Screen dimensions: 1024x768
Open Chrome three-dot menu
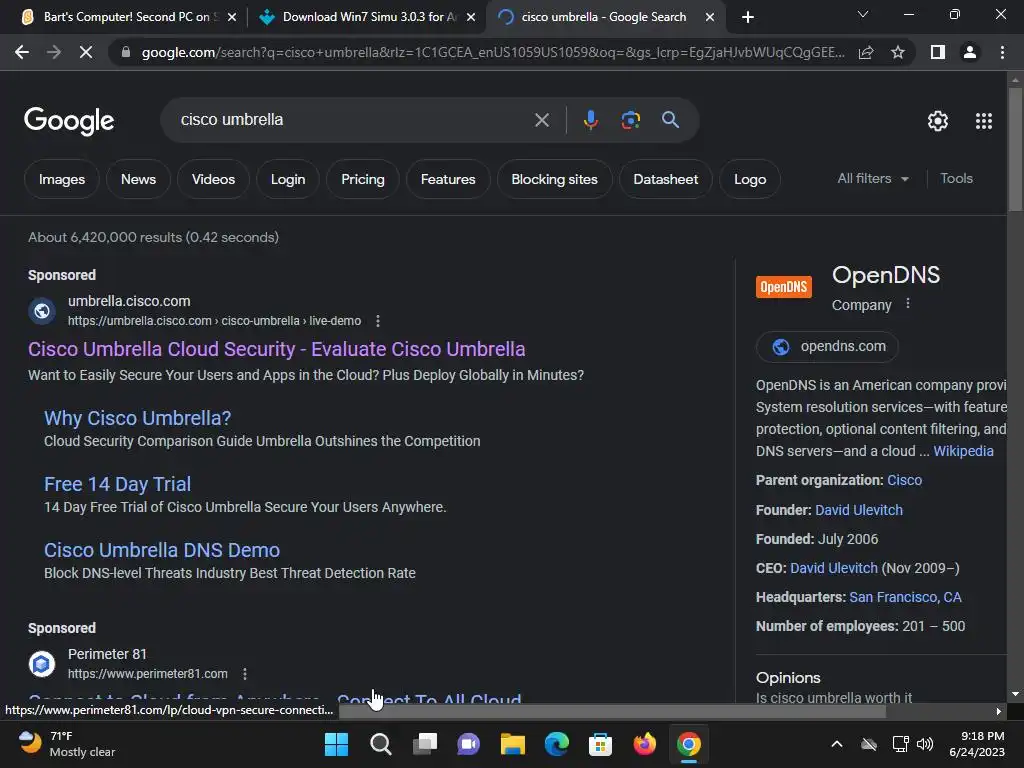click(1002, 52)
